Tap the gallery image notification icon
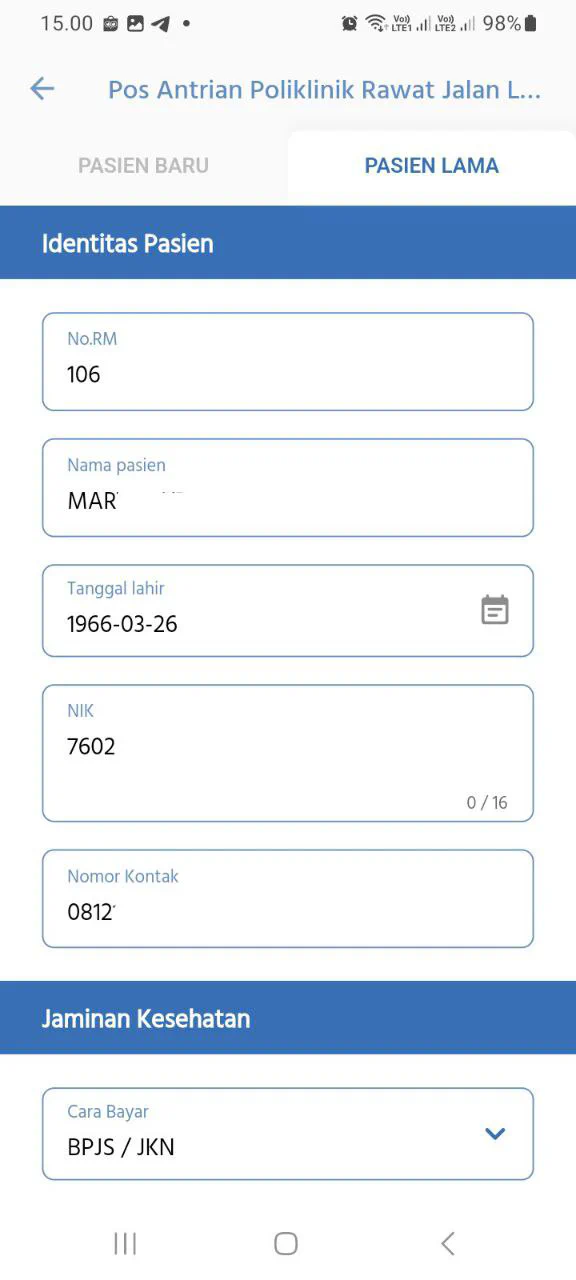This screenshot has height=1280, width=576. tap(135, 24)
